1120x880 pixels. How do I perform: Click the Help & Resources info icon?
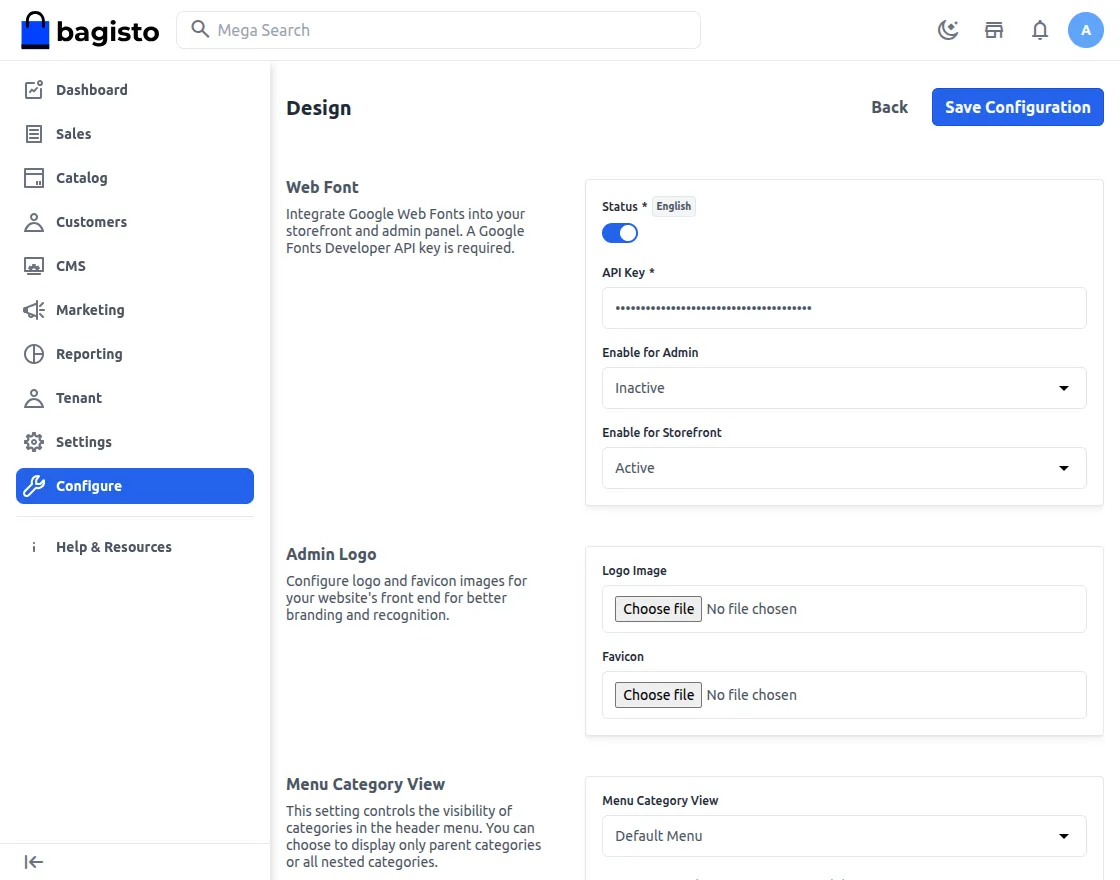34,547
